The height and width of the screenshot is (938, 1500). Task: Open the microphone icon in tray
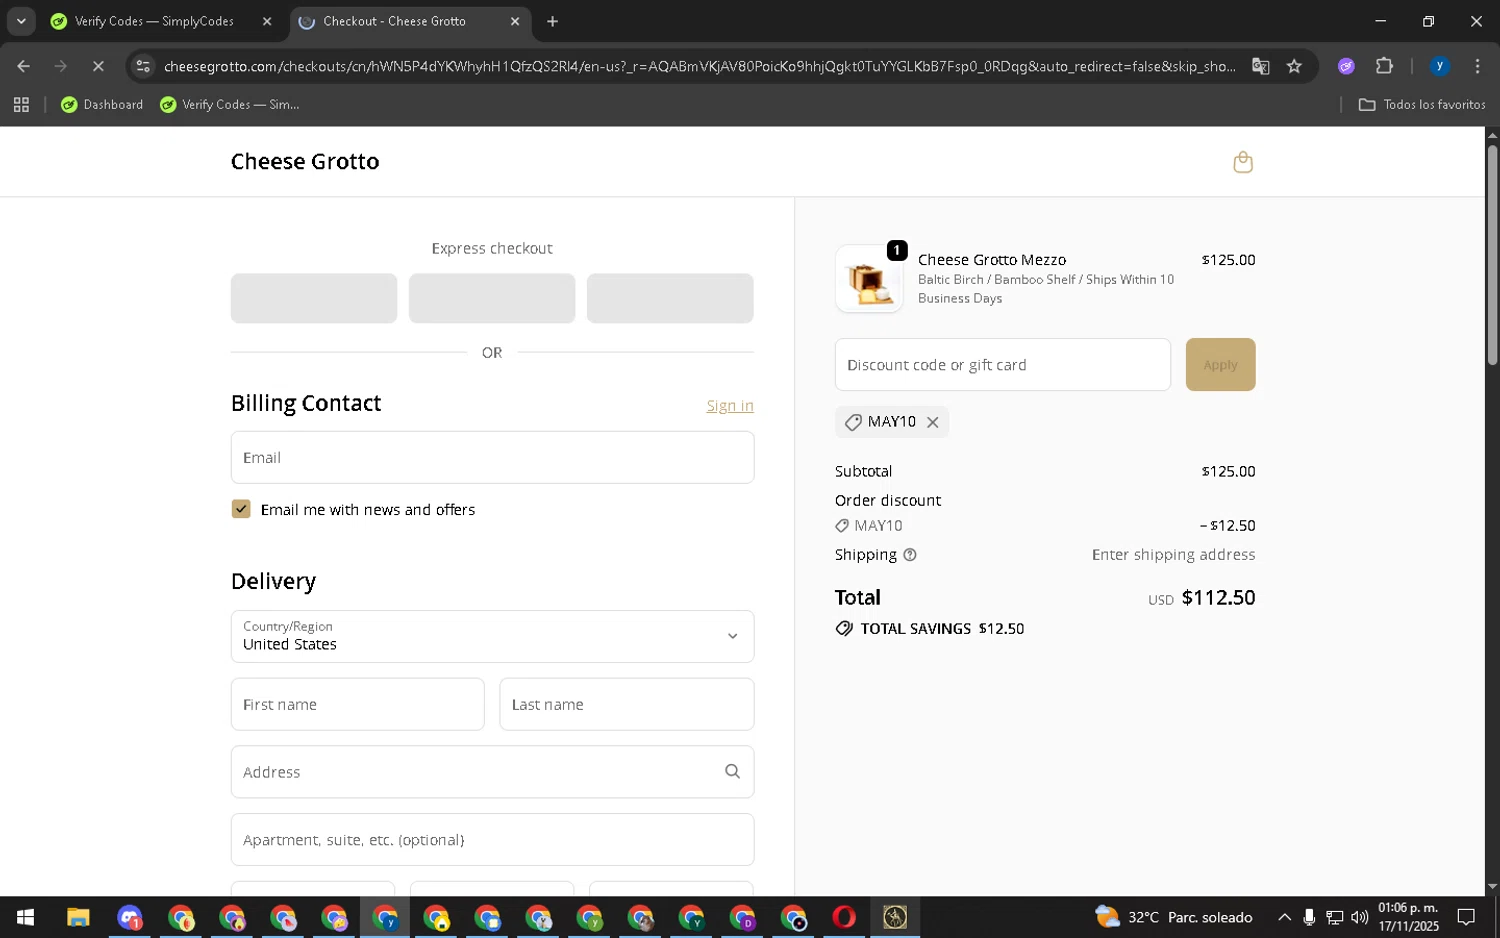tap(1309, 918)
